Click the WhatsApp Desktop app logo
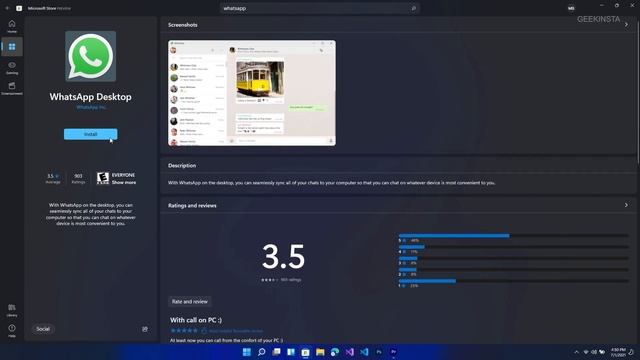This screenshot has height=360, width=640. (x=91, y=56)
